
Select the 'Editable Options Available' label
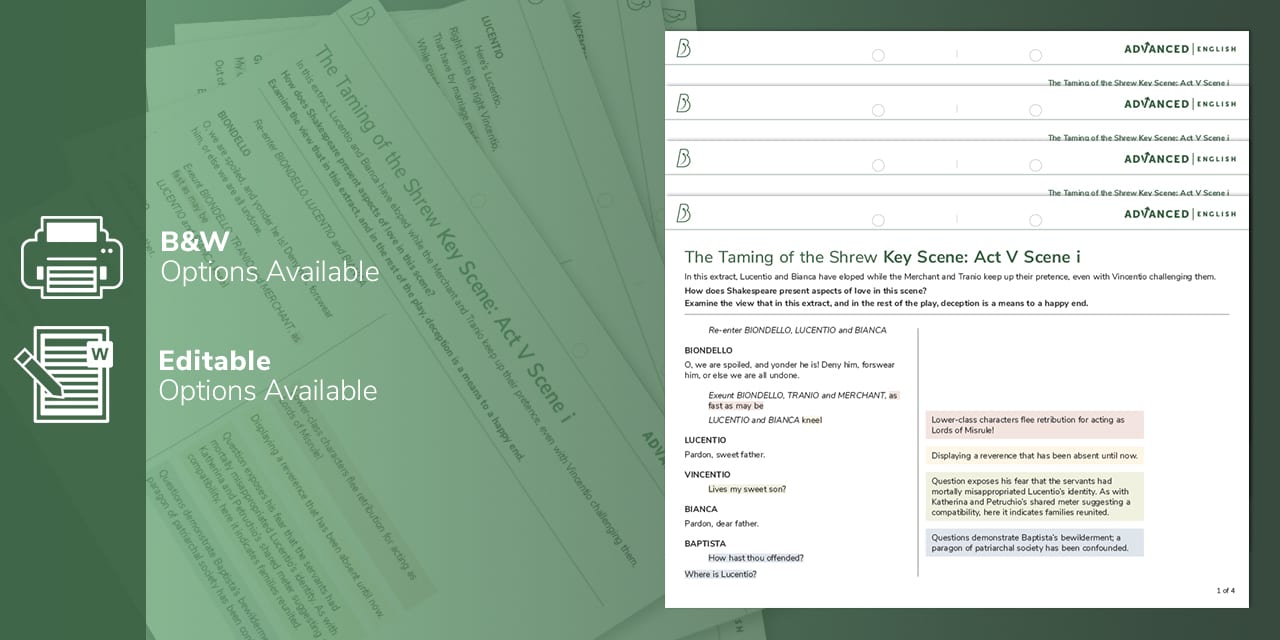(x=267, y=375)
